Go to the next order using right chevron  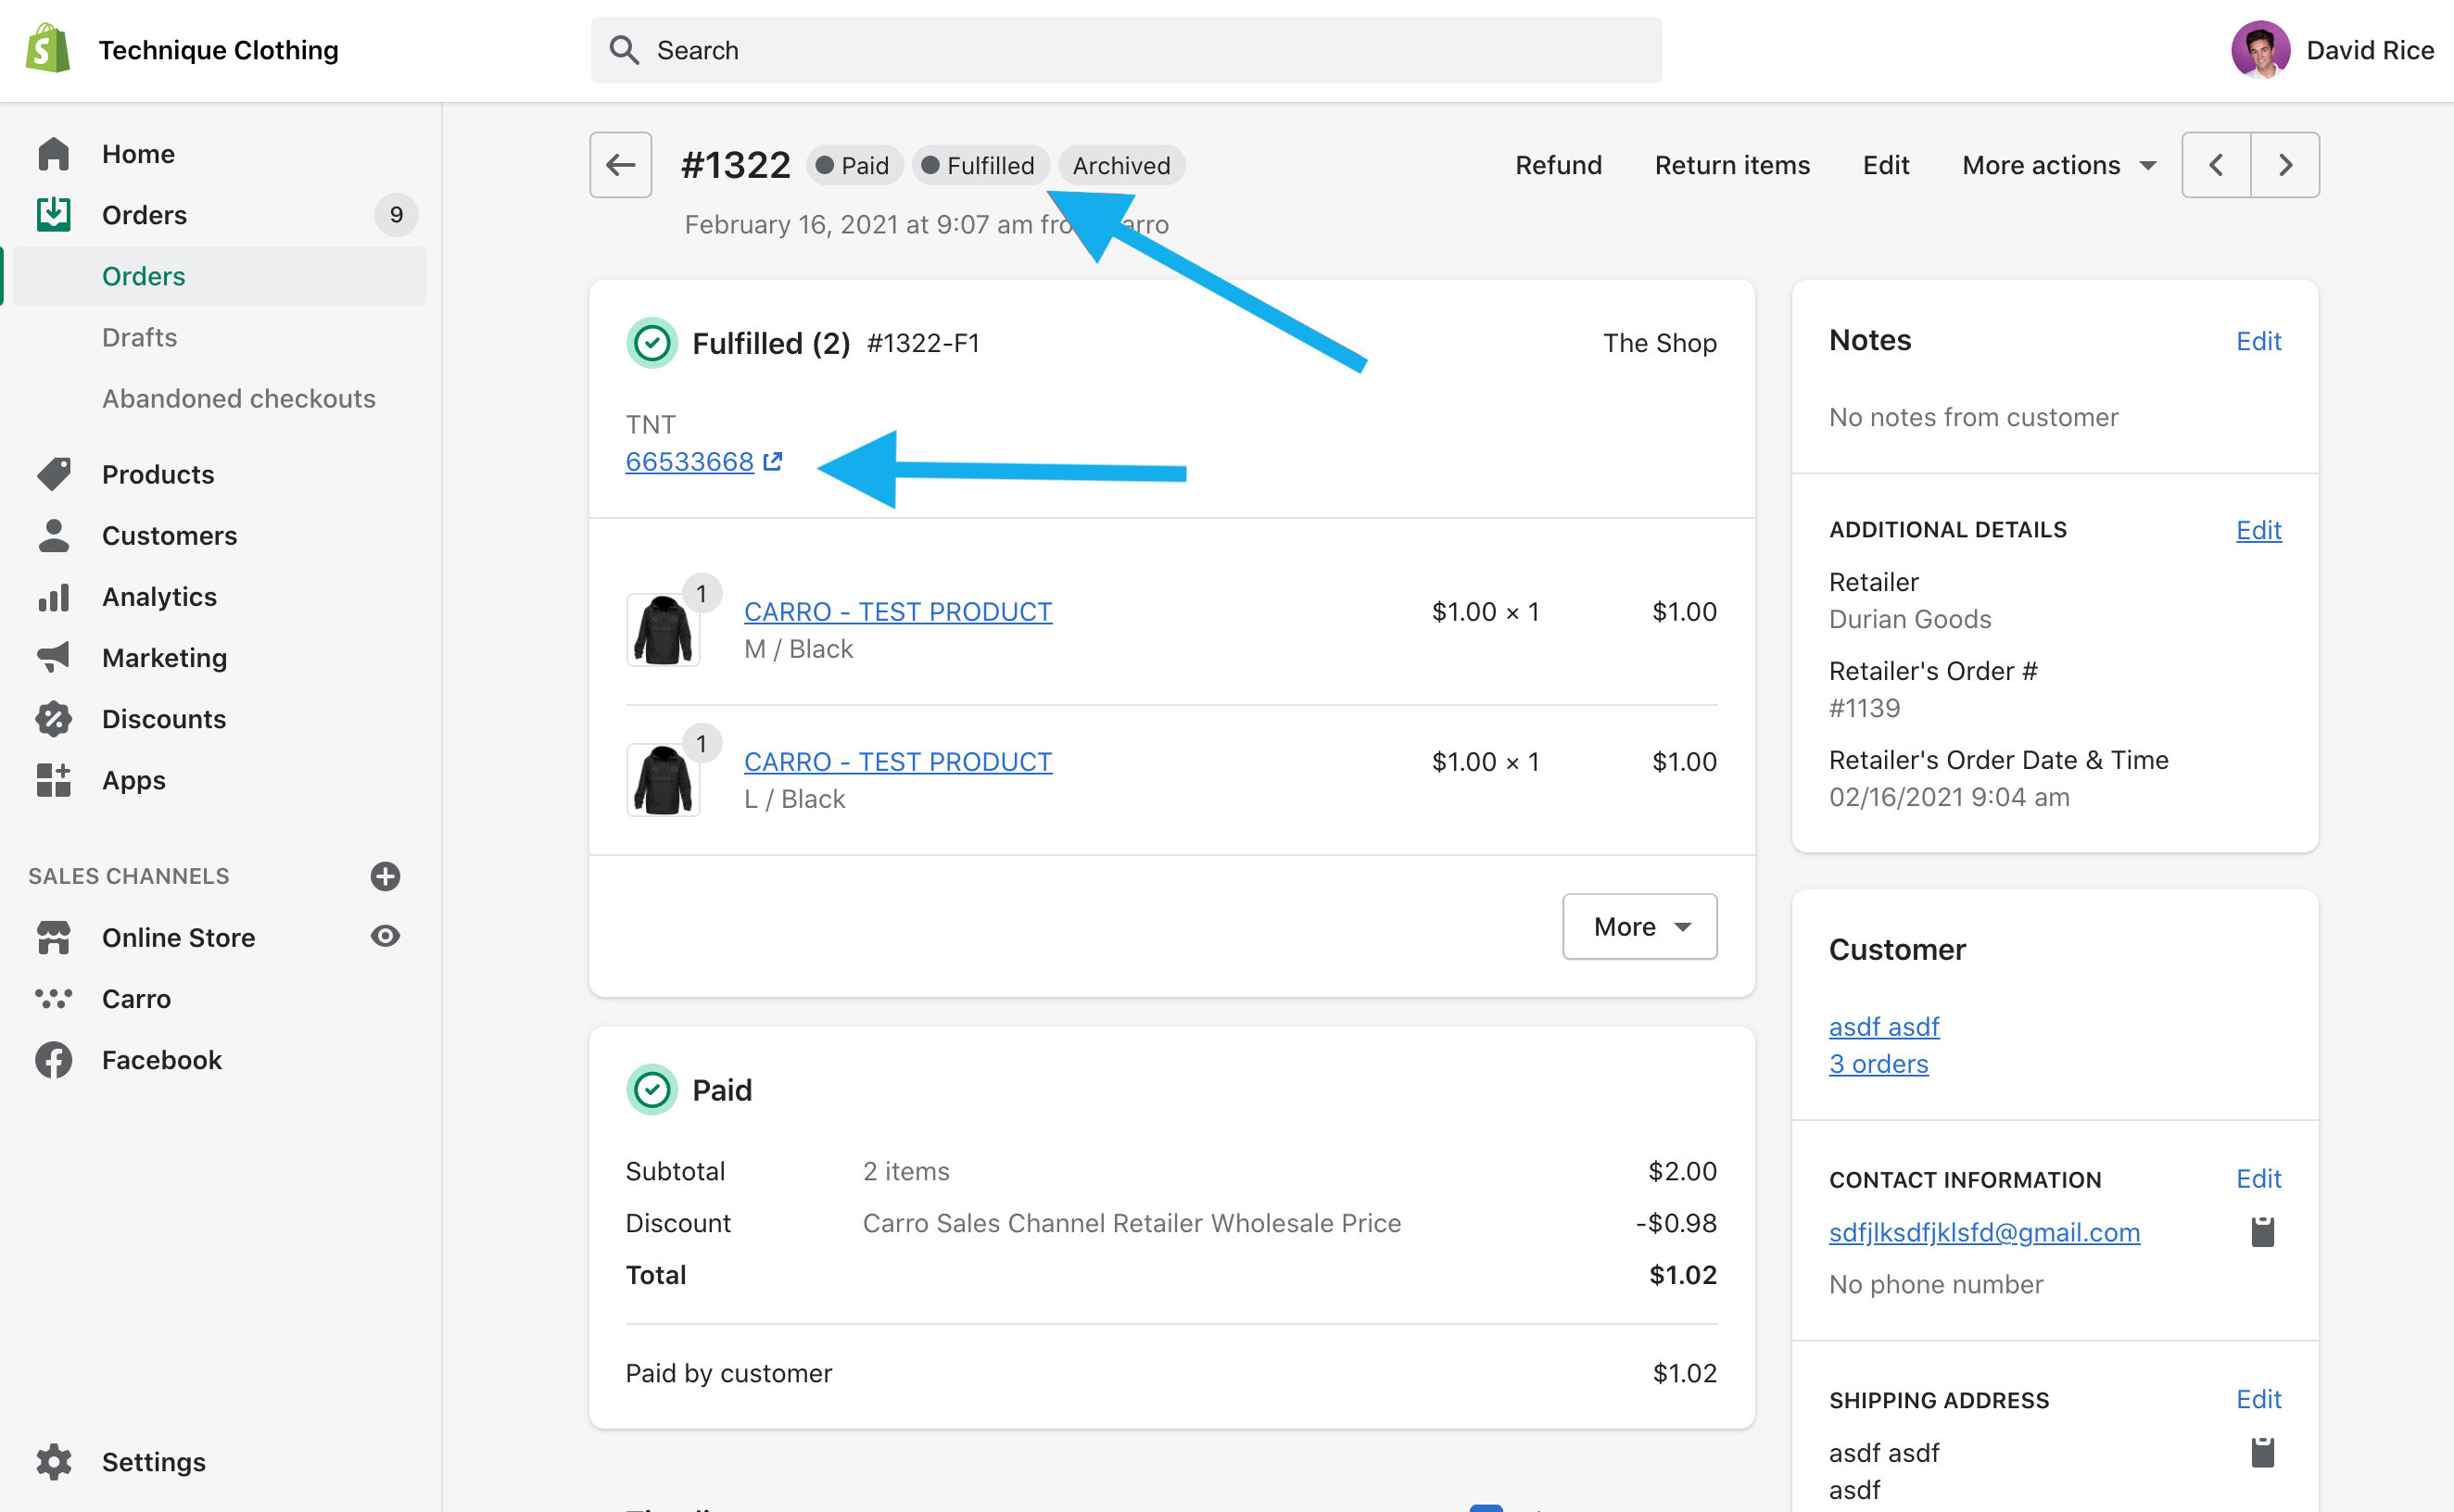(x=2285, y=165)
